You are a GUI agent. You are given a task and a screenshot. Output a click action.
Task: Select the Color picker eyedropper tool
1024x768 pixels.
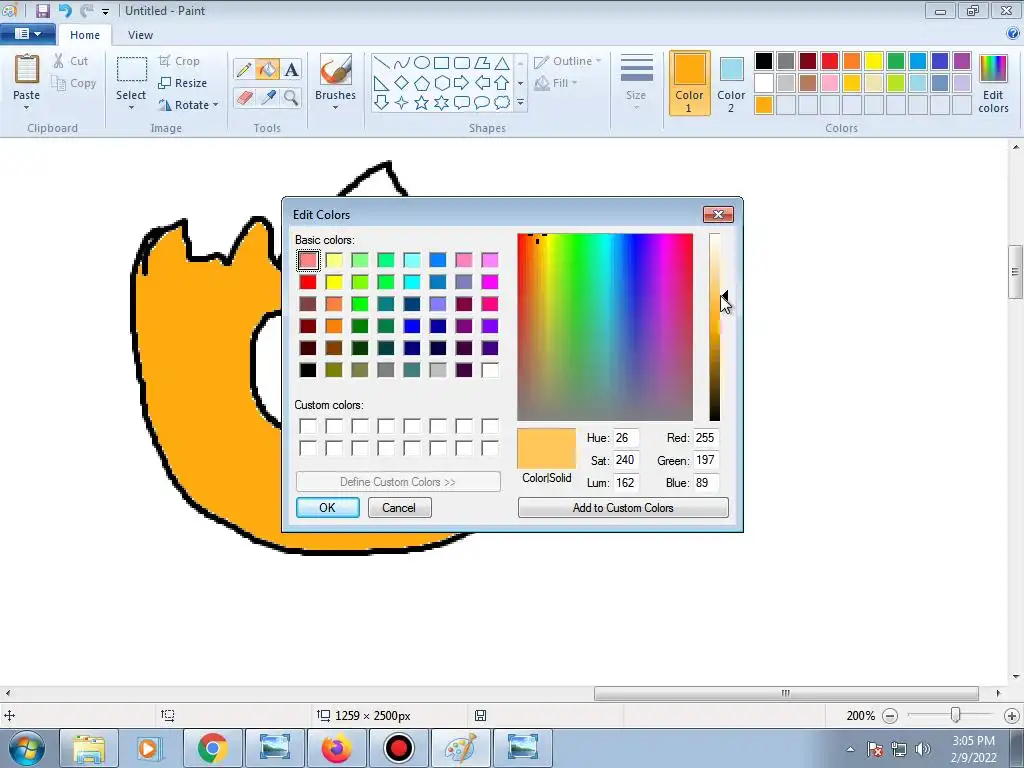coord(268,98)
